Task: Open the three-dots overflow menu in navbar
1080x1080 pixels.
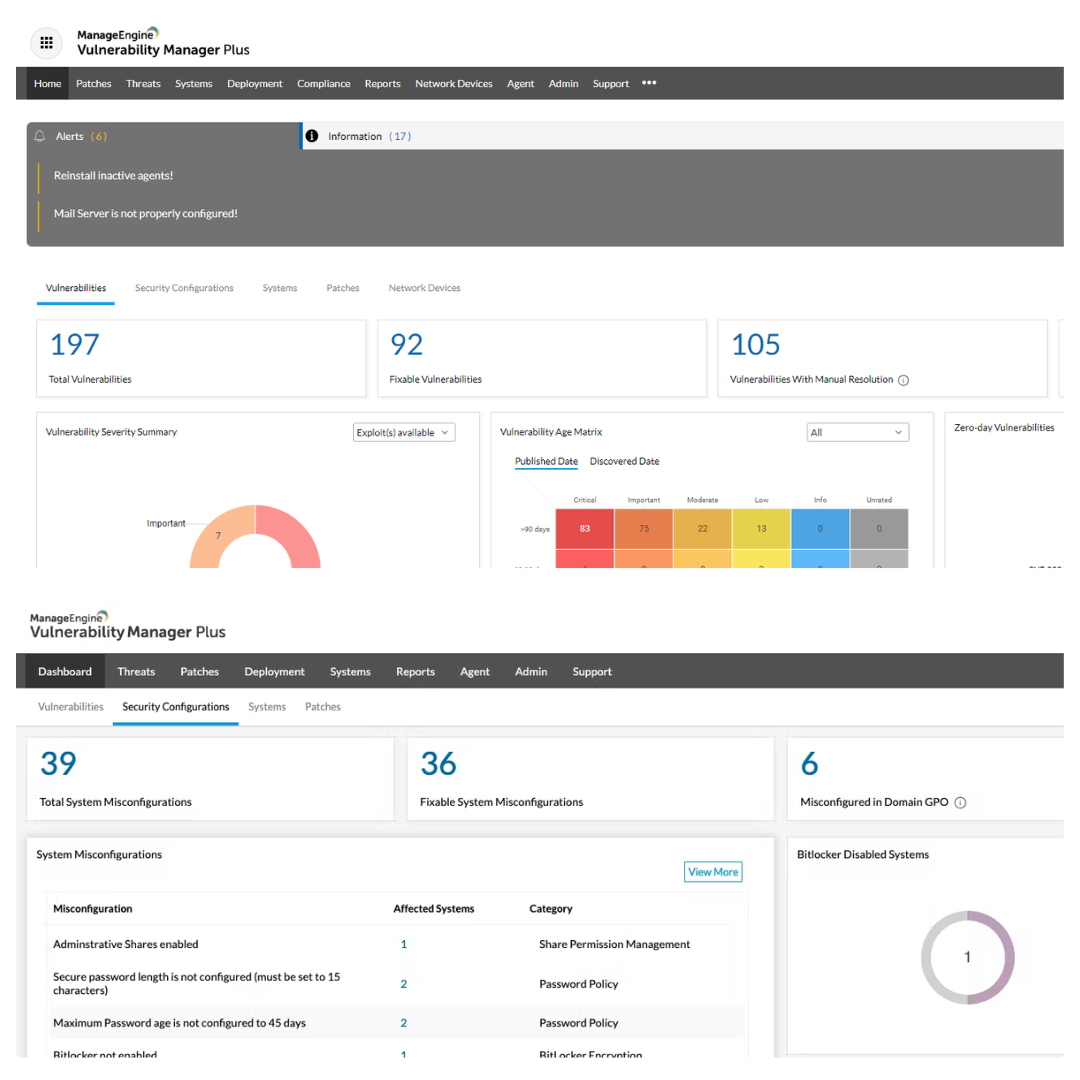Action: click(x=649, y=83)
